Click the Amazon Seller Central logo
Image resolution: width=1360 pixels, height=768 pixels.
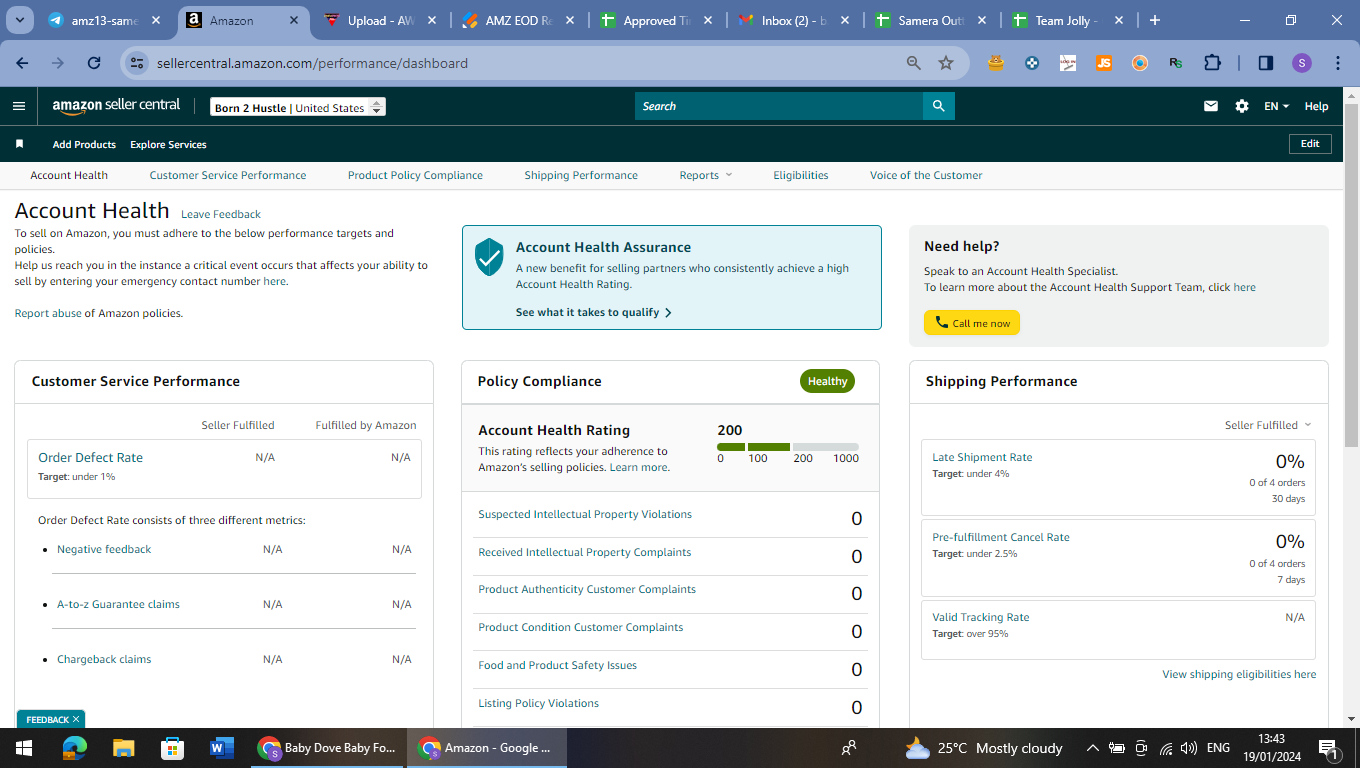(116, 106)
